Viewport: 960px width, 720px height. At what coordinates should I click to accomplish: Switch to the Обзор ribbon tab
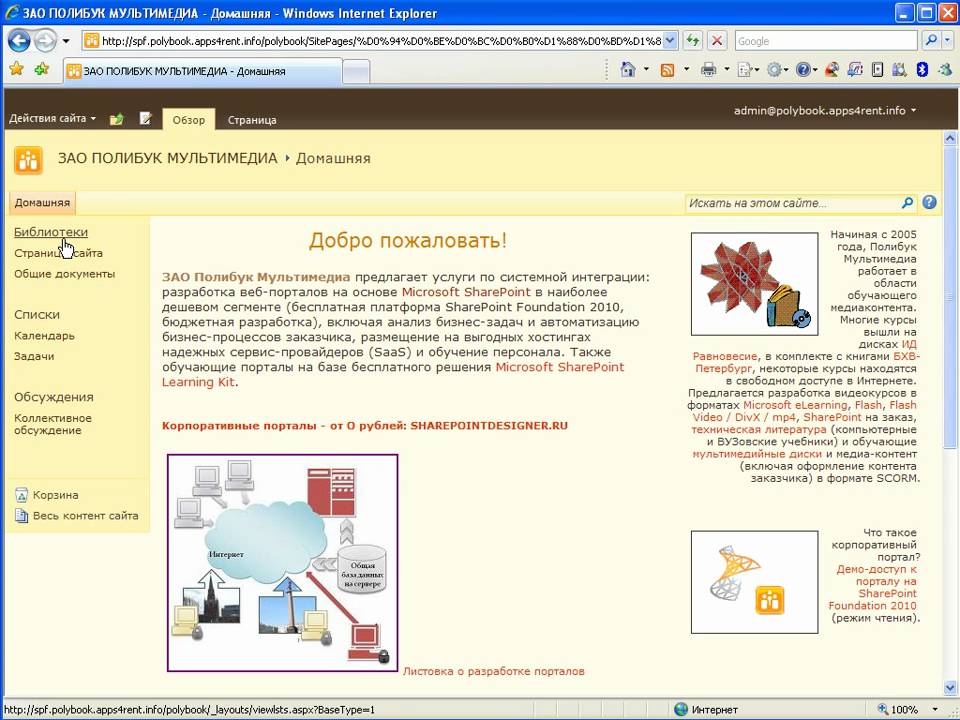pyautogui.click(x=189, y=120)
